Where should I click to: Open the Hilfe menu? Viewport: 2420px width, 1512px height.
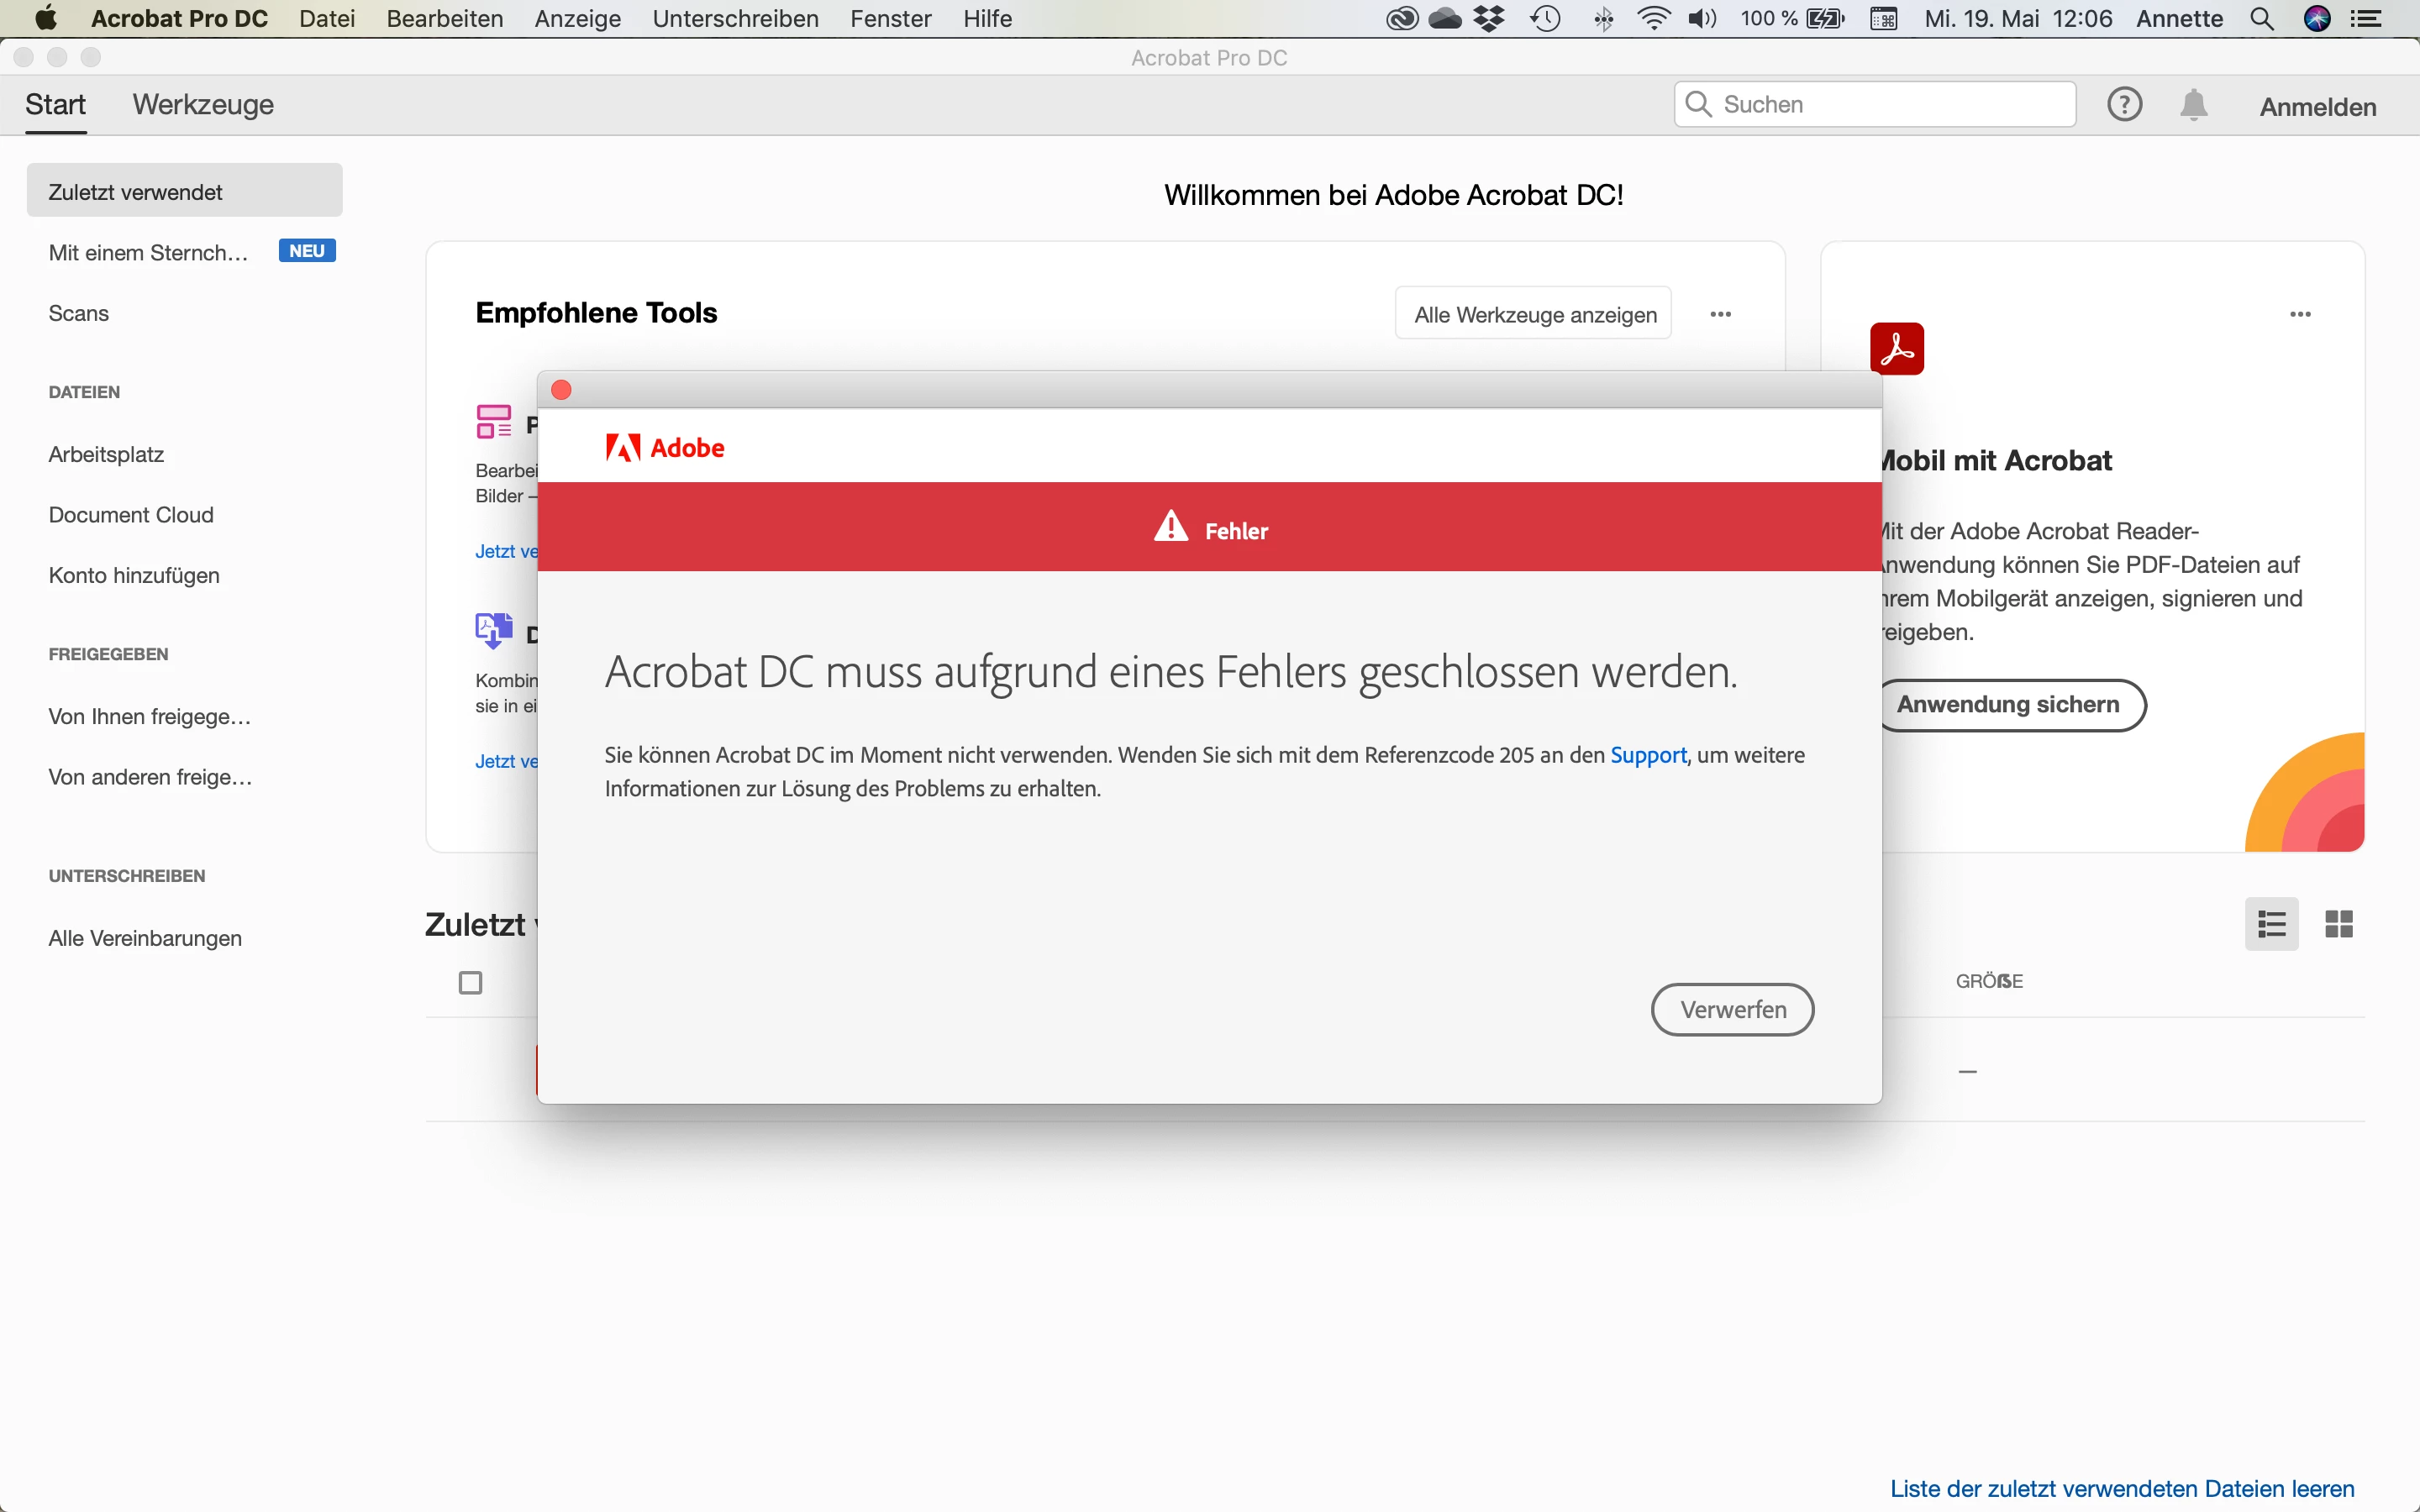(x=988, y=18)
